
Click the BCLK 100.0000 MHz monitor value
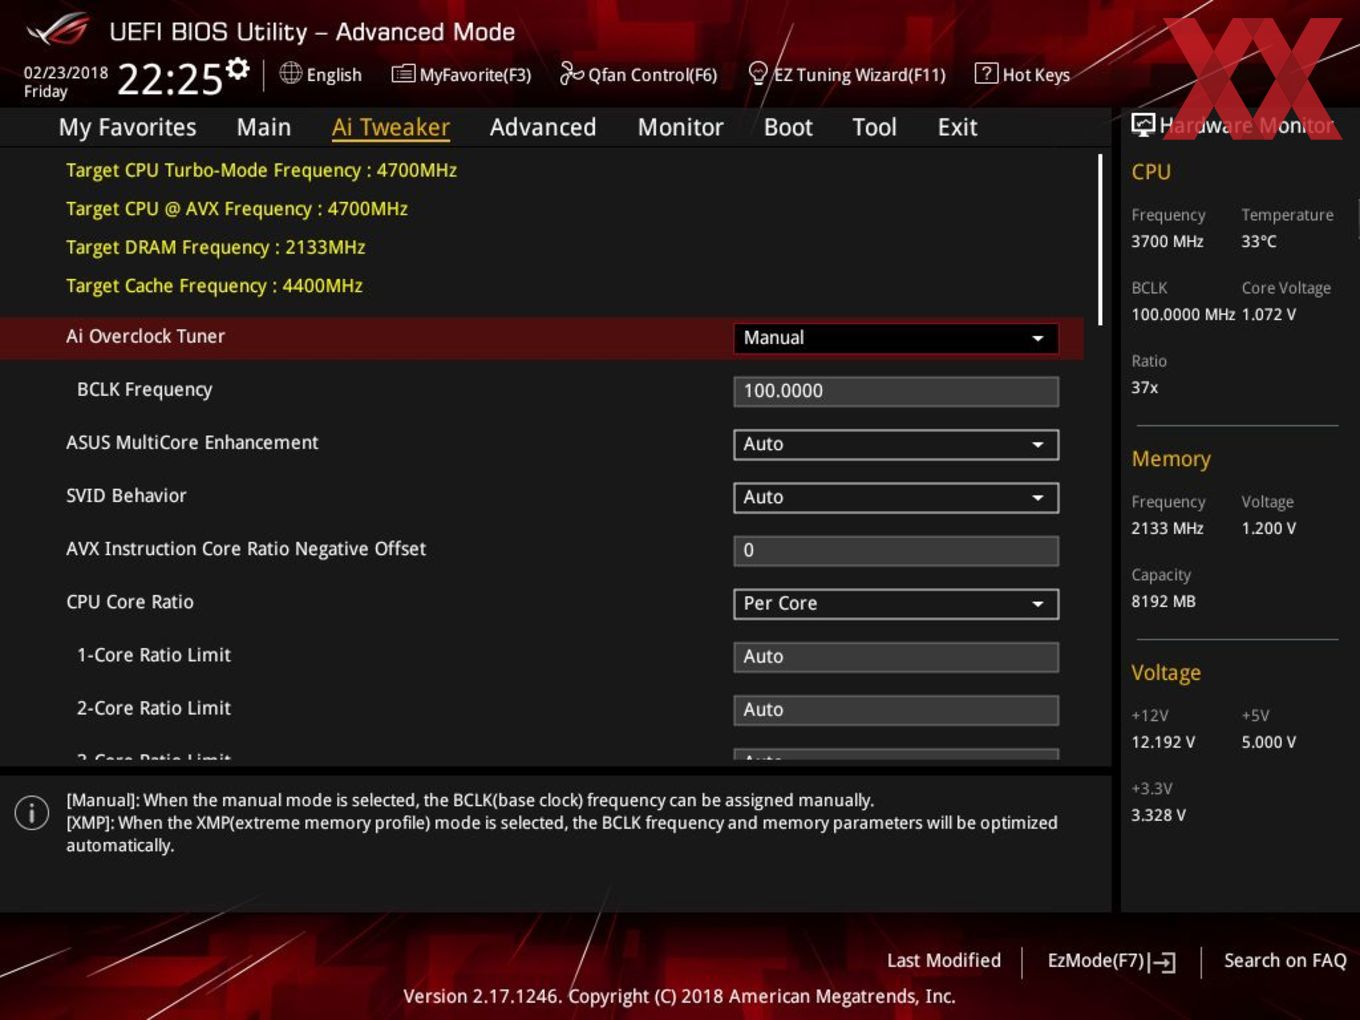click(1183, 314)
